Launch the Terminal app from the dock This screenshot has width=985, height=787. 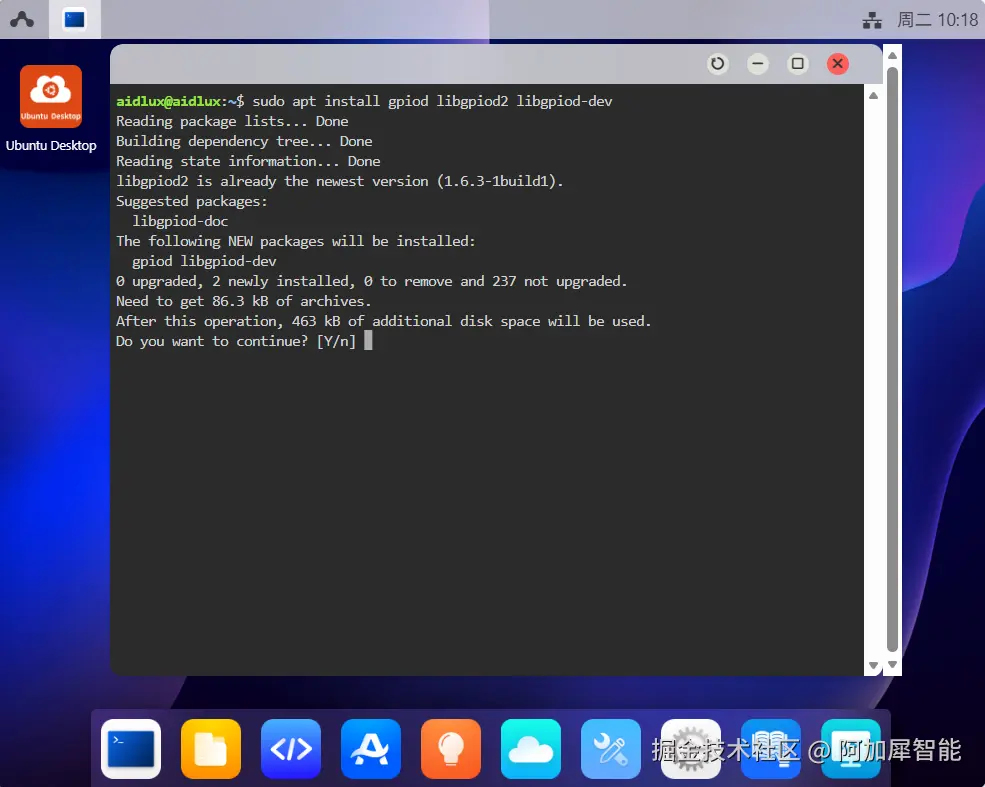pyautogui.click(x=131, y=749)
